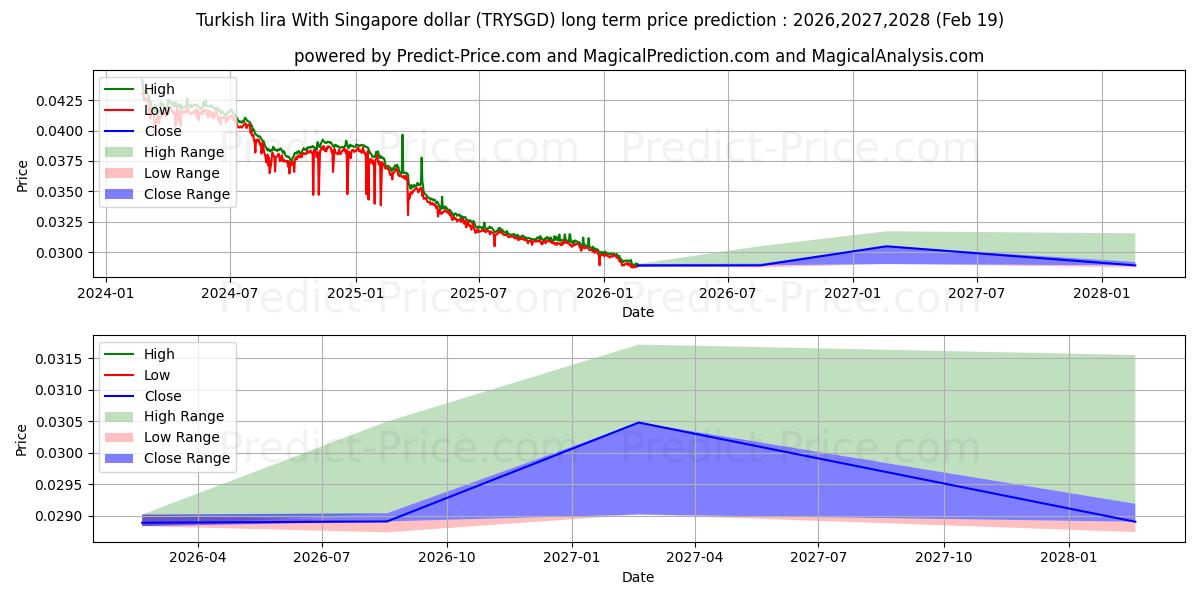This screenshot has width=1200, height=600.
Task: Click the 'Price' y-axis label of the lower chart
Action: (23, 439)
